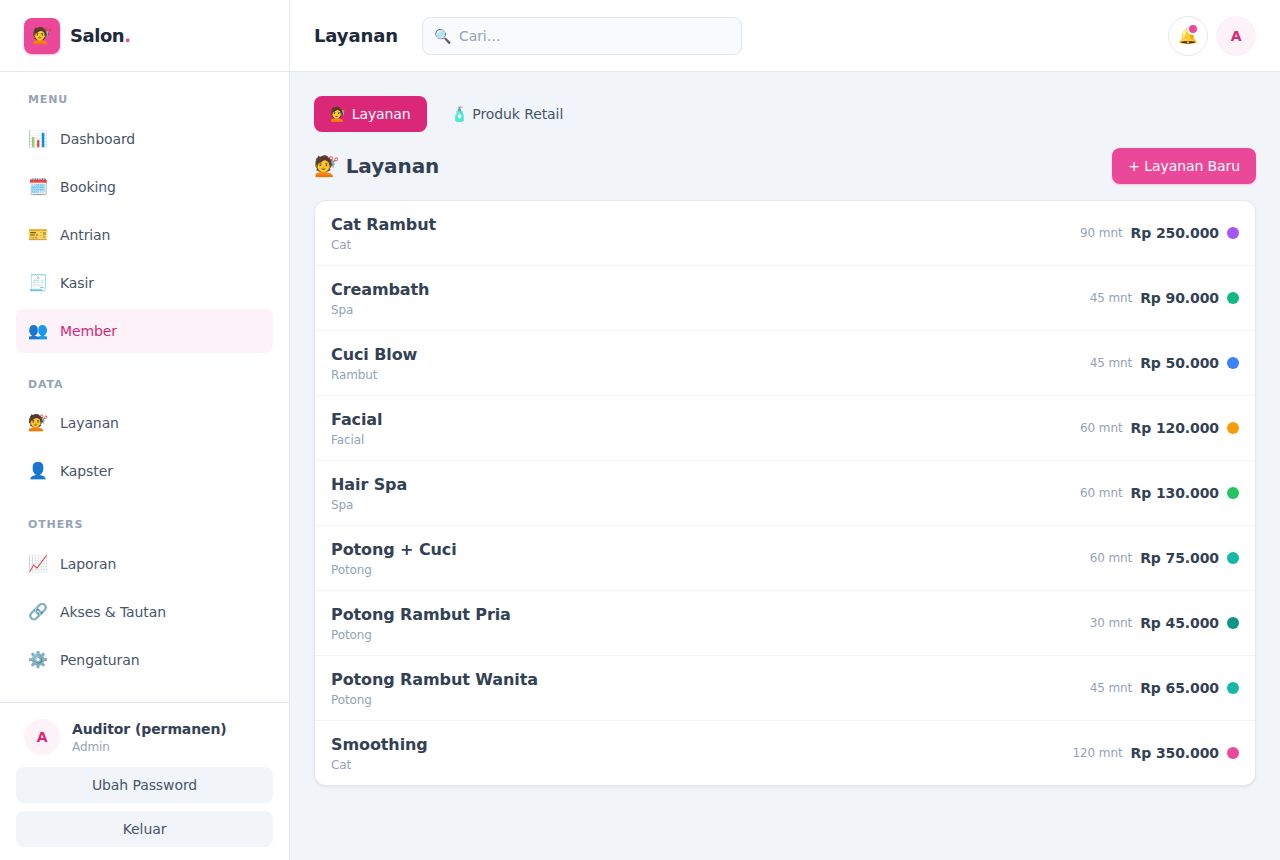Image resolution: width=1280 pixels, height=860 pixels.
Task: Click Ubah Password button
Action: [x=144, y=785]
